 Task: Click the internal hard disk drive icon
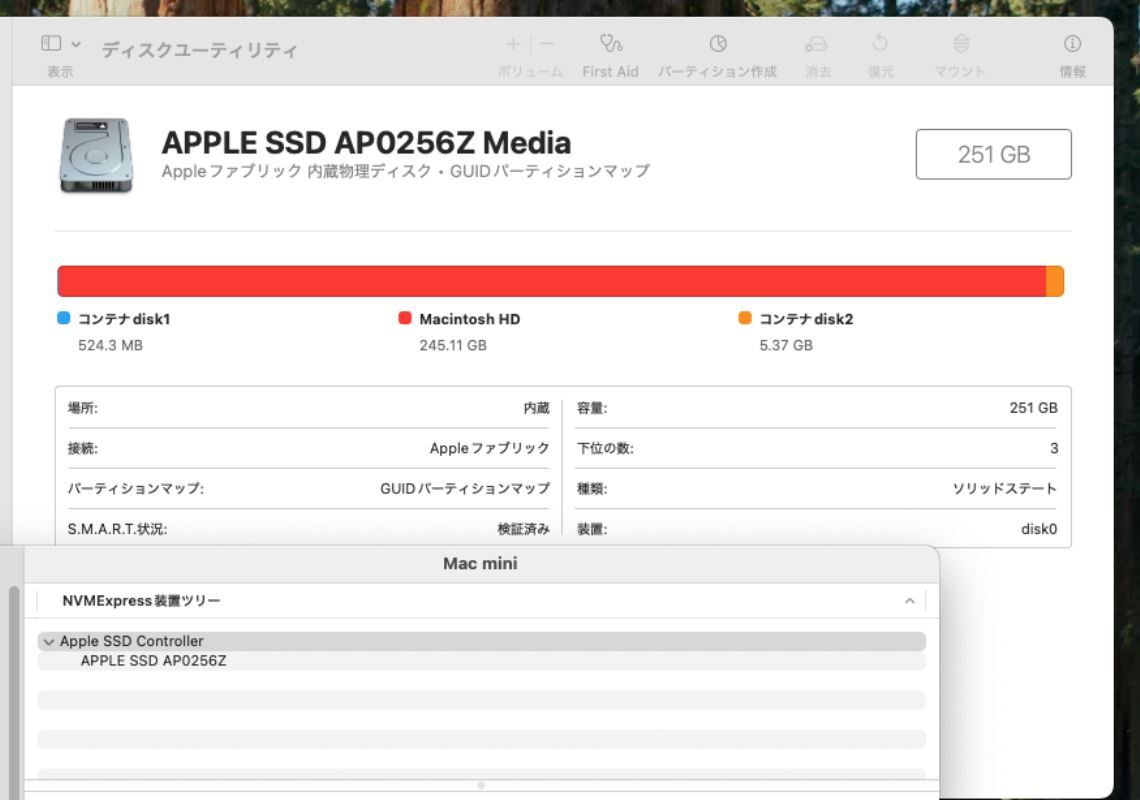click(95, 156)
